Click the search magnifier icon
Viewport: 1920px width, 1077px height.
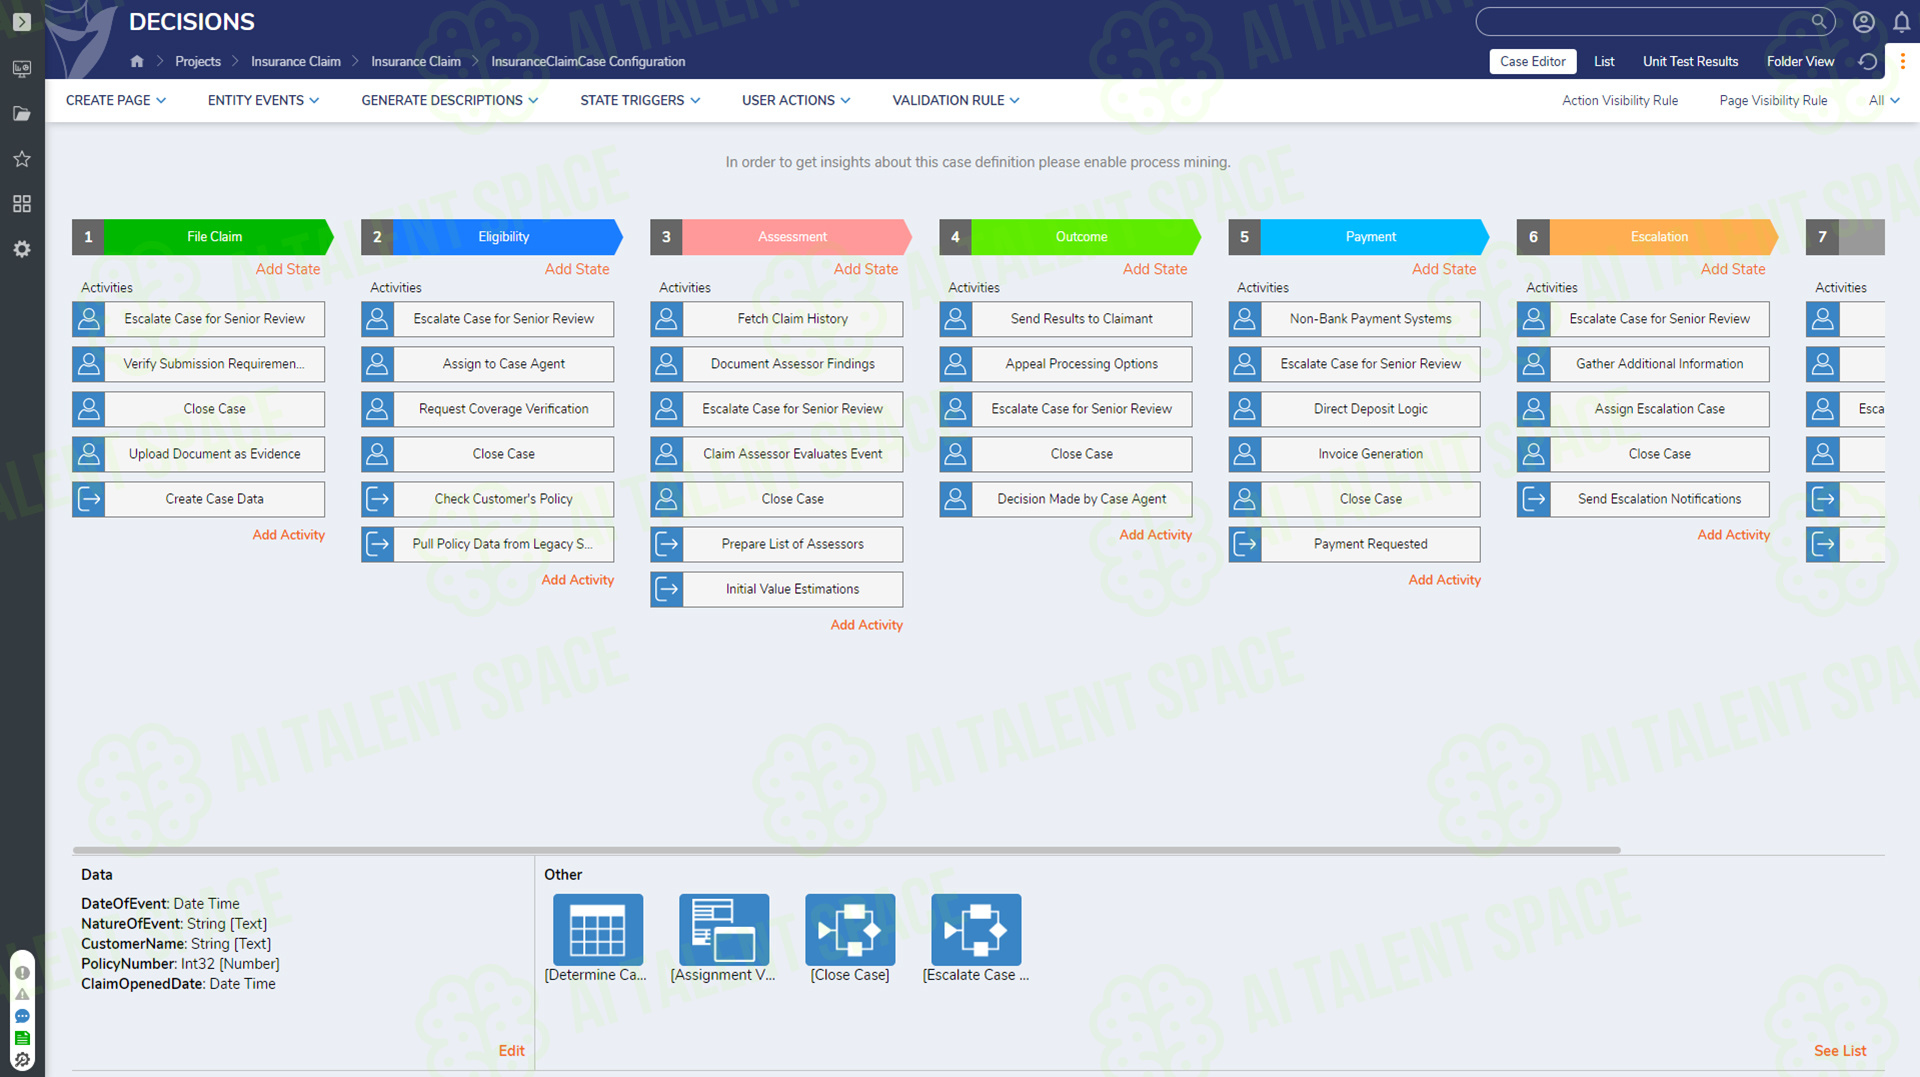(x=1819, y=22)
